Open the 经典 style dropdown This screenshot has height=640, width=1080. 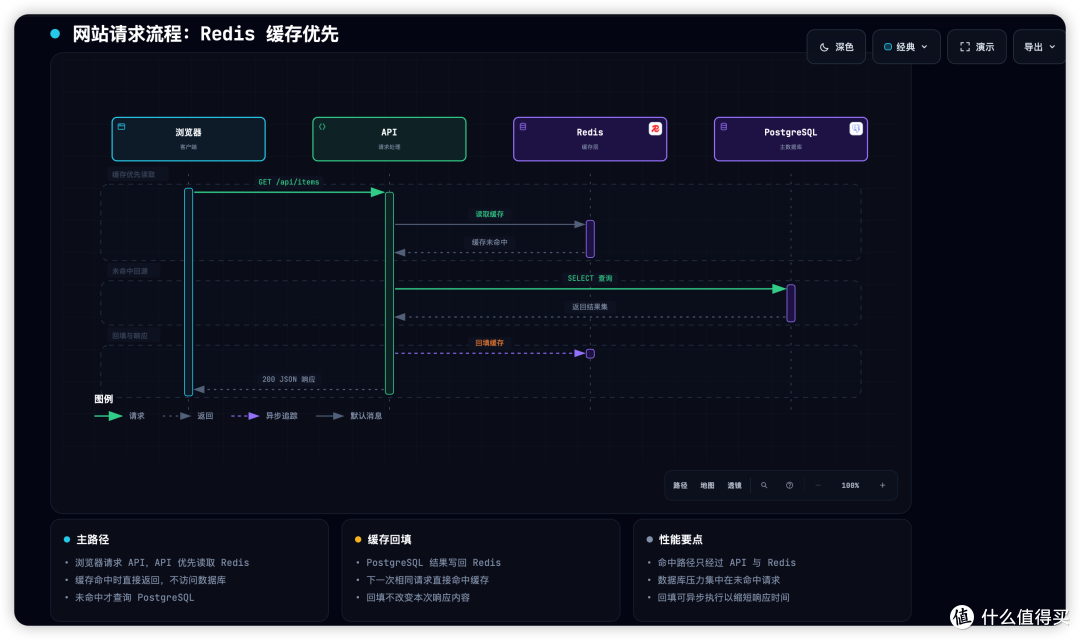tap(906, 47)
